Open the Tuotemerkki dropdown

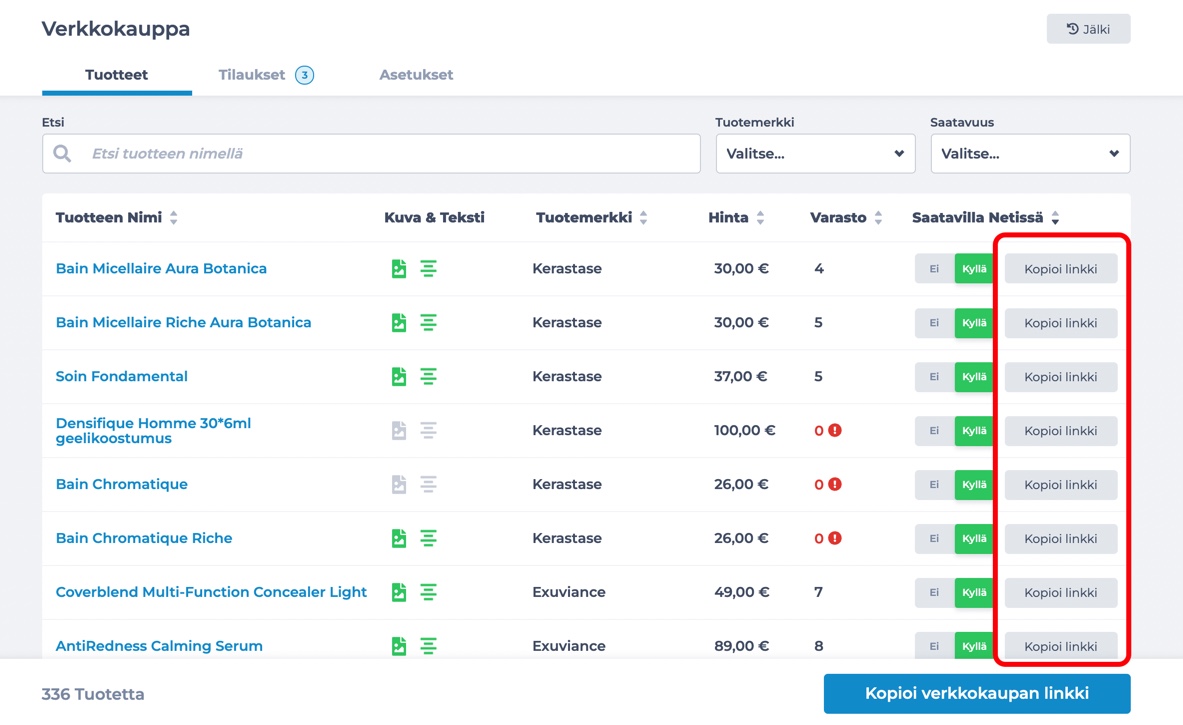[815, 154]
